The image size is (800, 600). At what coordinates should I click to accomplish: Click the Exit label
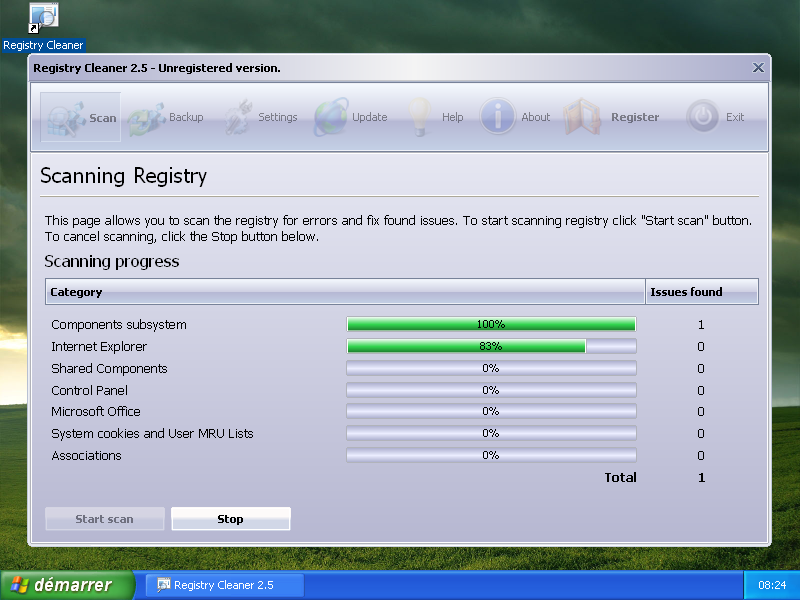(735, 117)
